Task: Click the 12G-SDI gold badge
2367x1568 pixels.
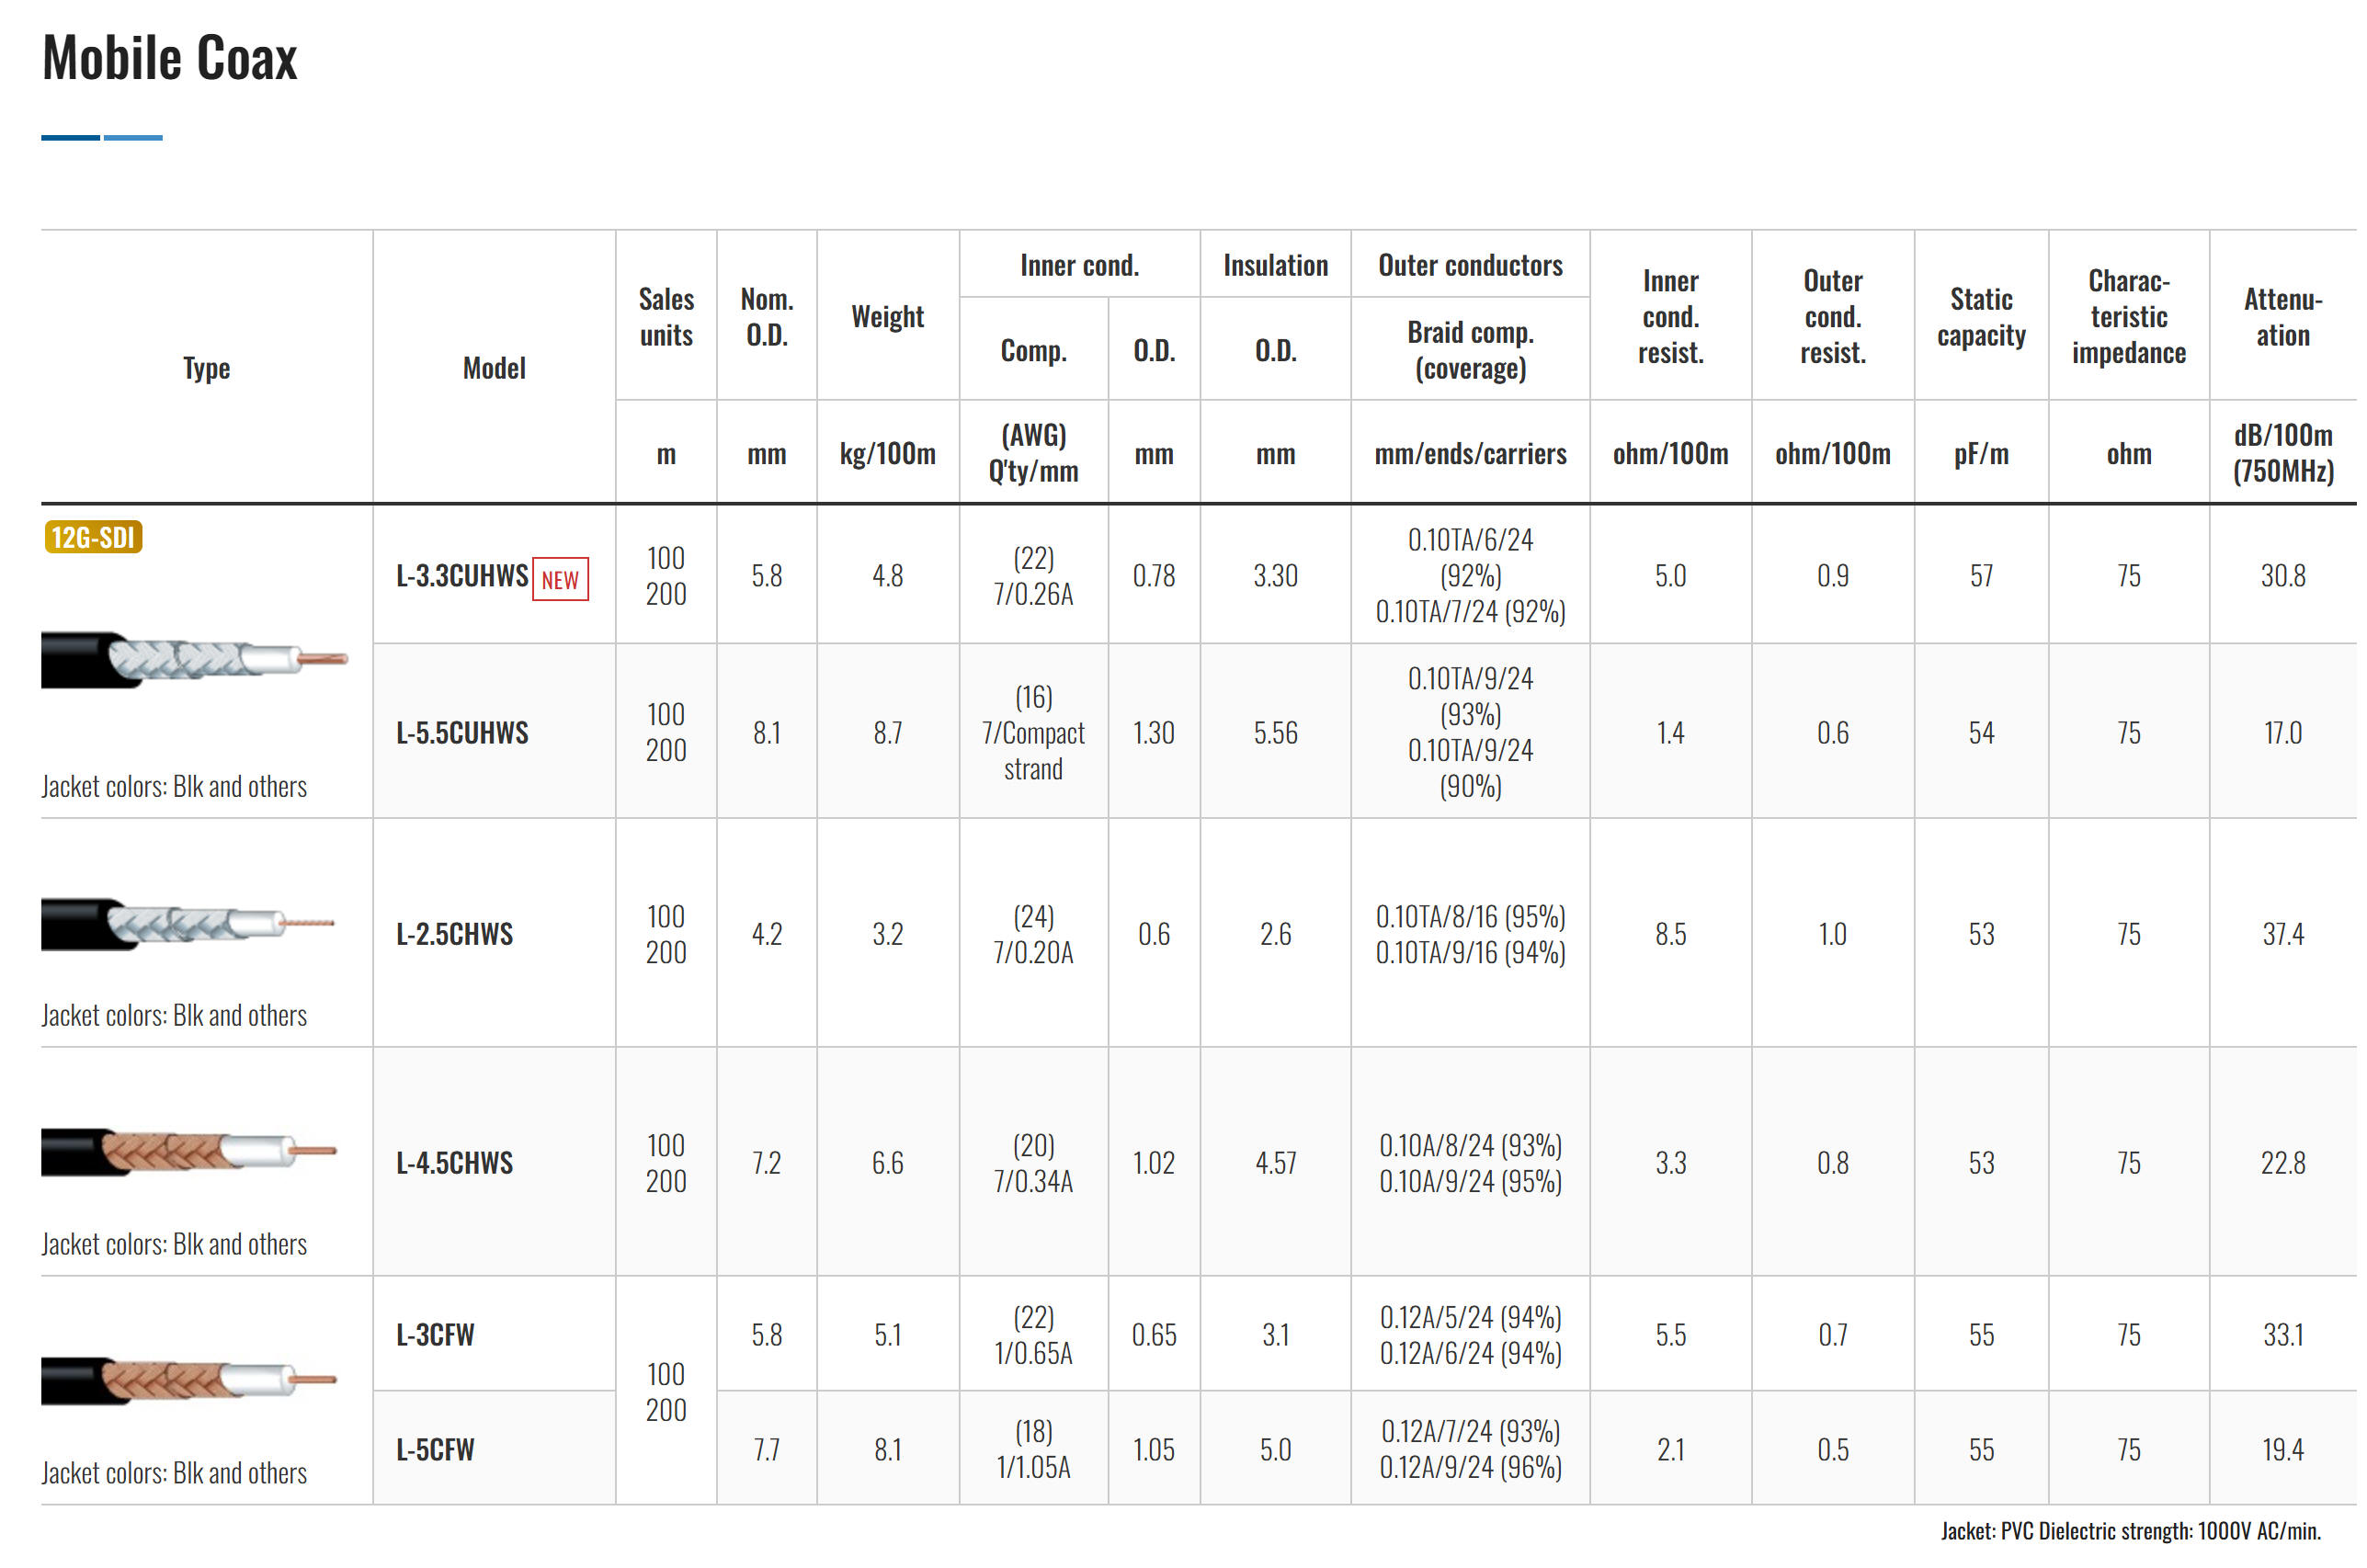Action: (93, 538)
